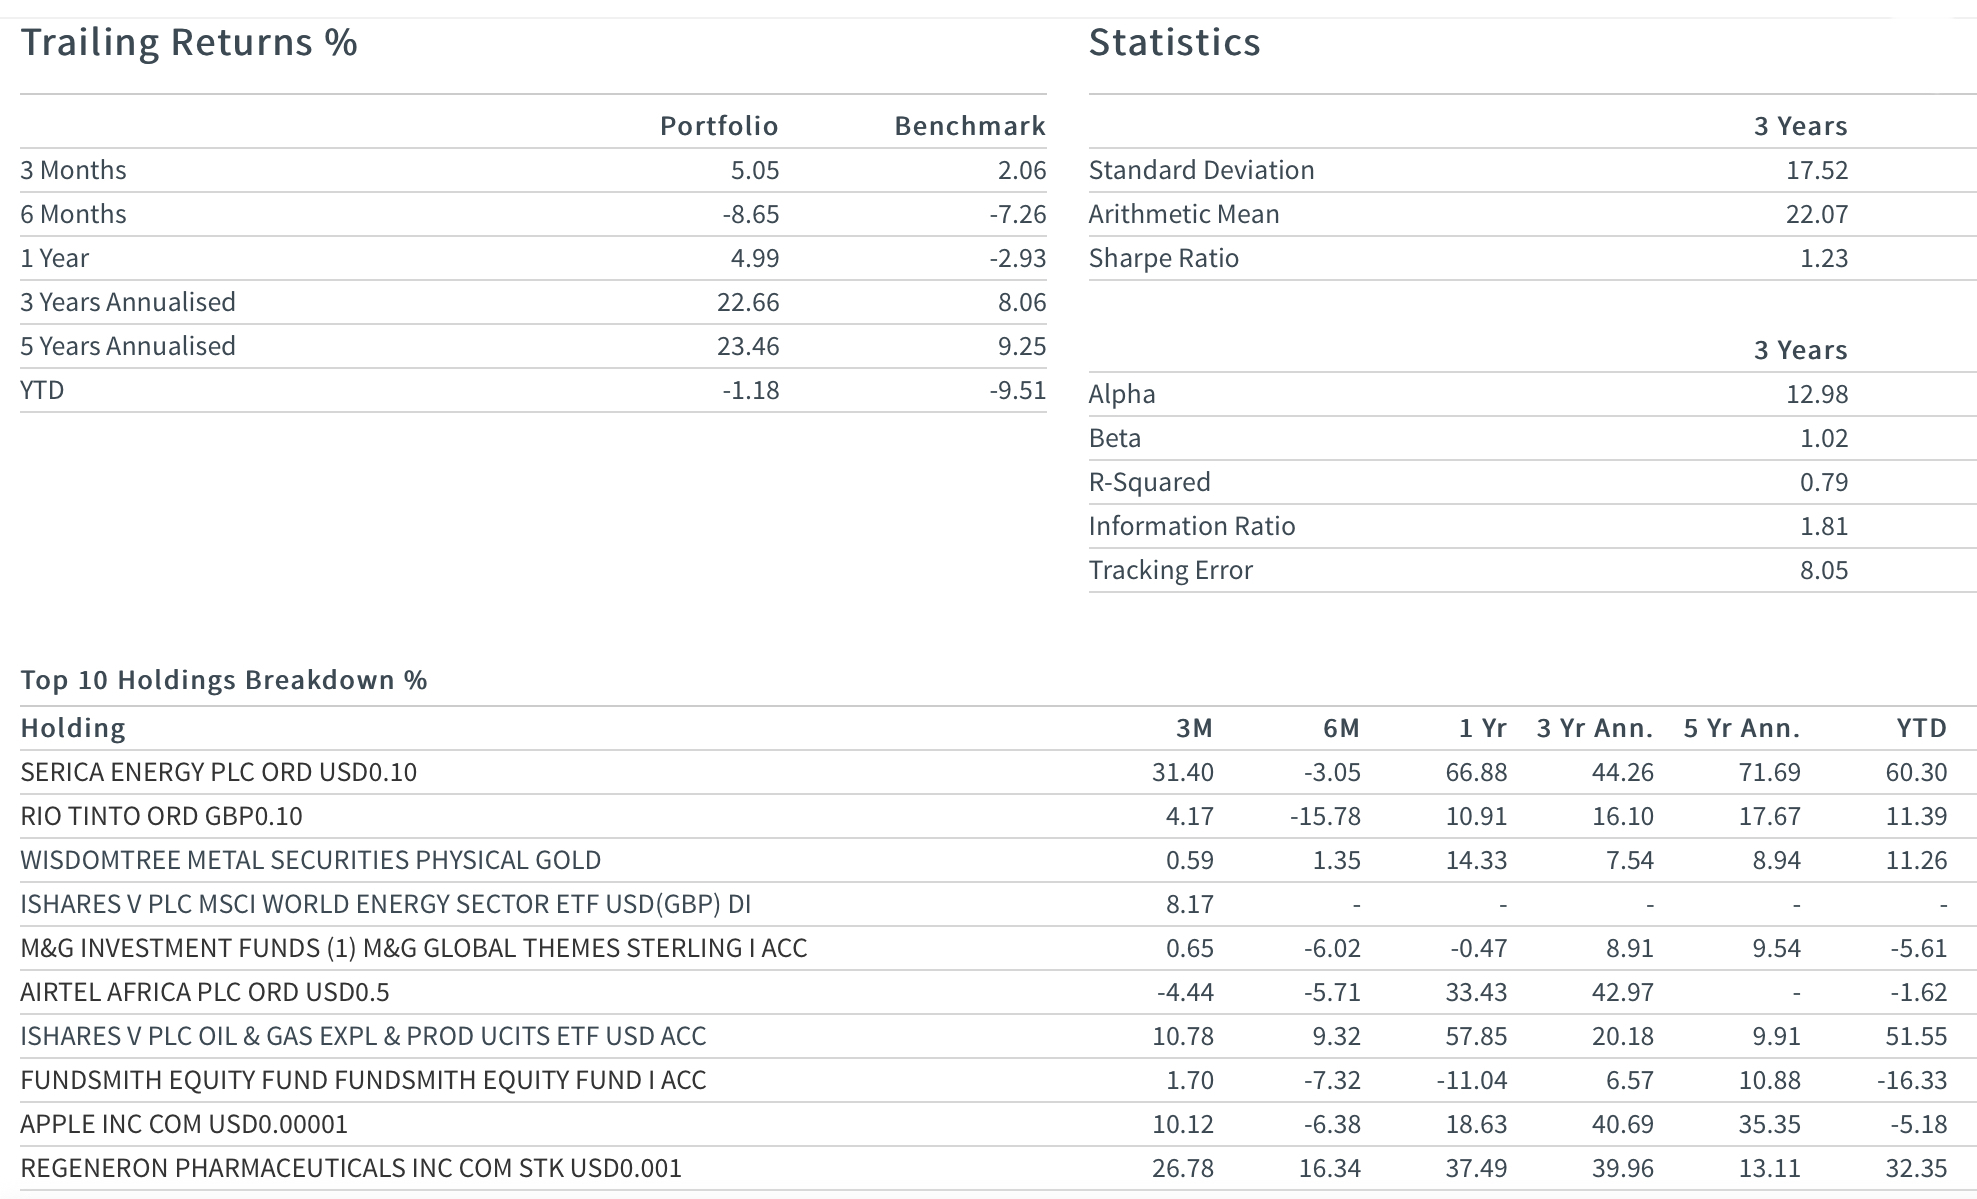Click Standard Deviation value 17.52
1977x1199 pixels.
(x=1817, y=170)
